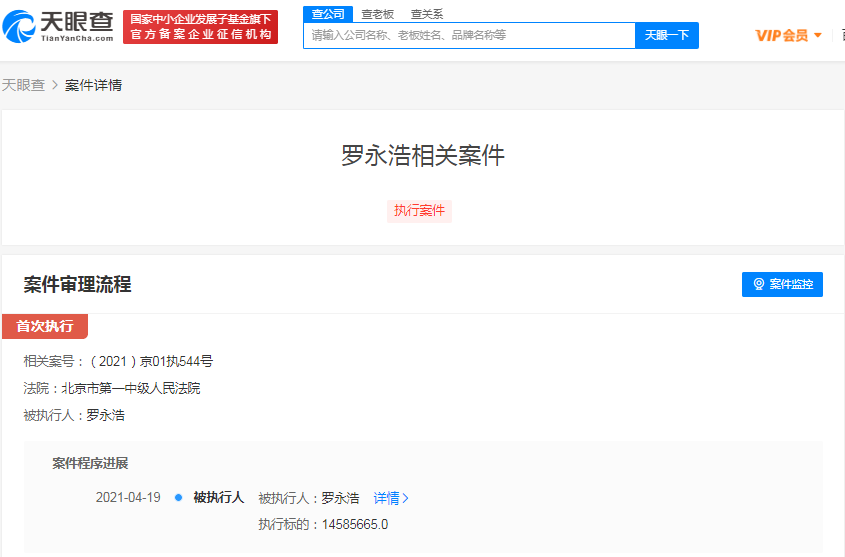Open the VIP会员 dropdown menu
The height and width of the screenshot is (557, 845).
tap(788, 36)
